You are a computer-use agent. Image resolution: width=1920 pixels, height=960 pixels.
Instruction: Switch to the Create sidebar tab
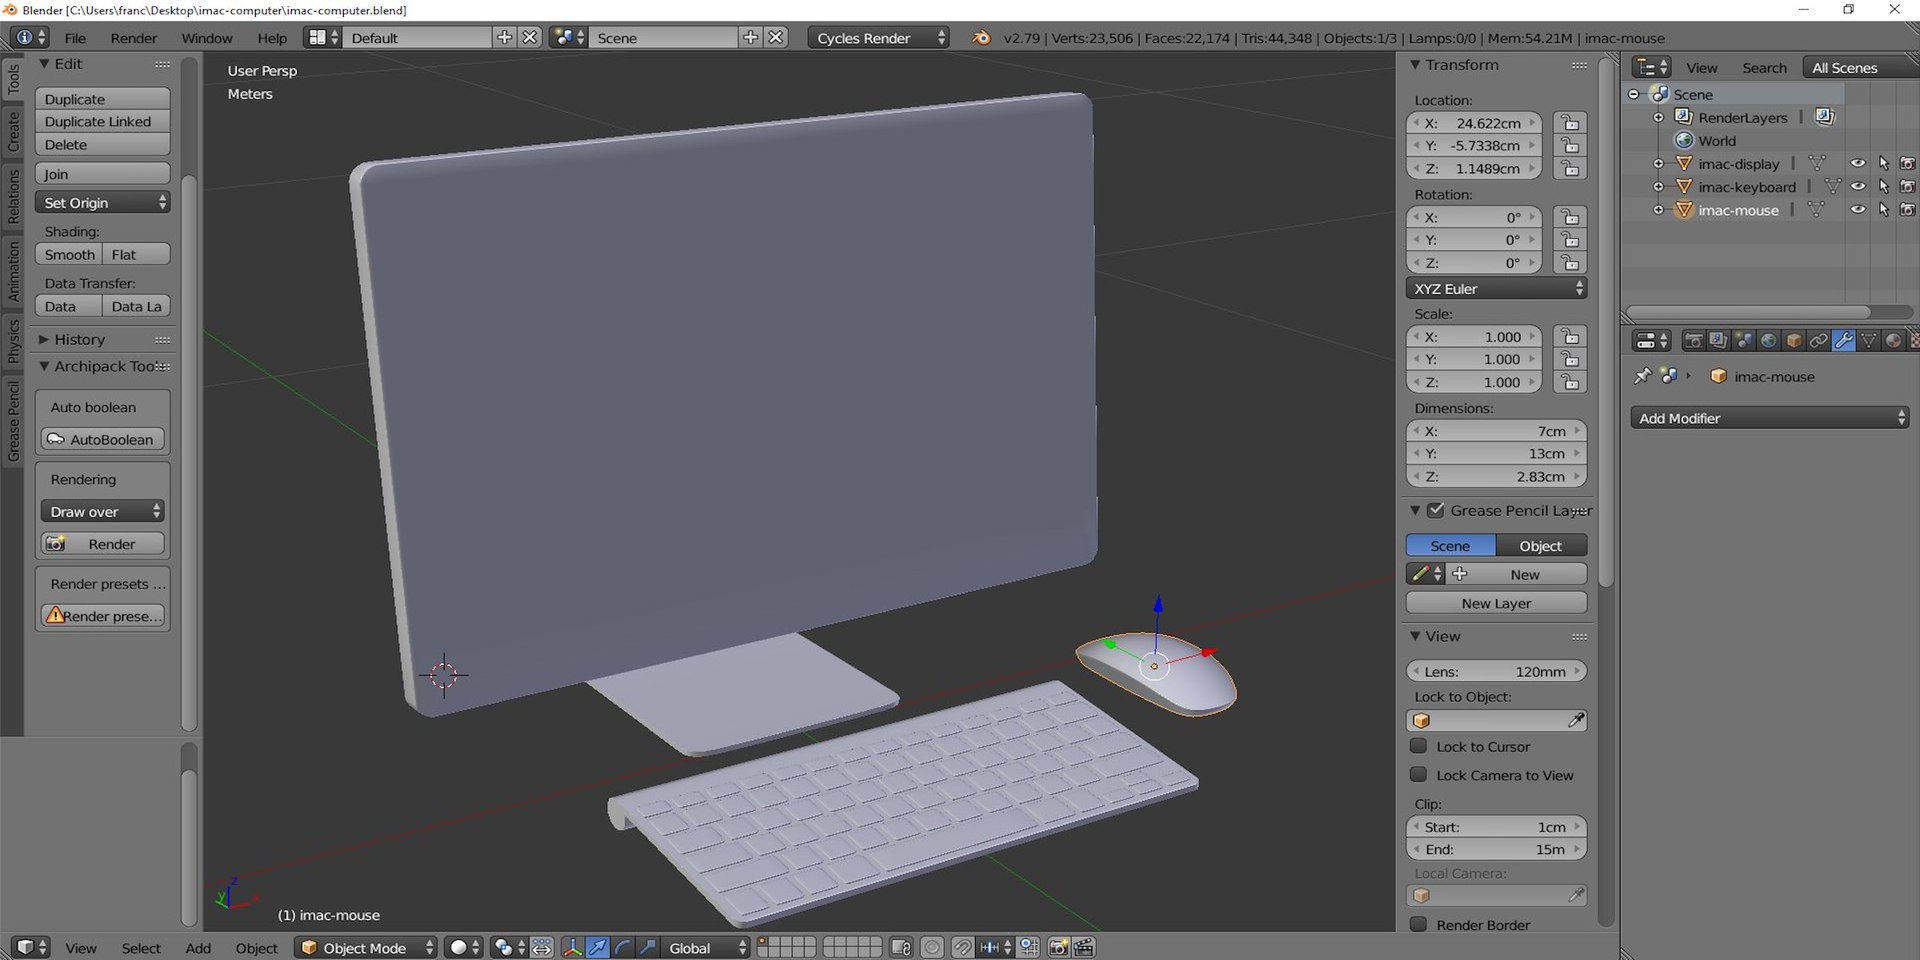point(13,131)
